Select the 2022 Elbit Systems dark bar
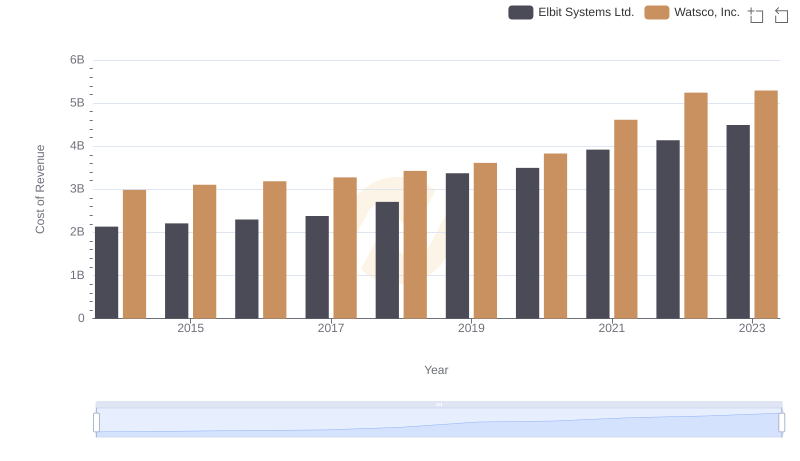The image size is (800, 461). pos(668,229)
